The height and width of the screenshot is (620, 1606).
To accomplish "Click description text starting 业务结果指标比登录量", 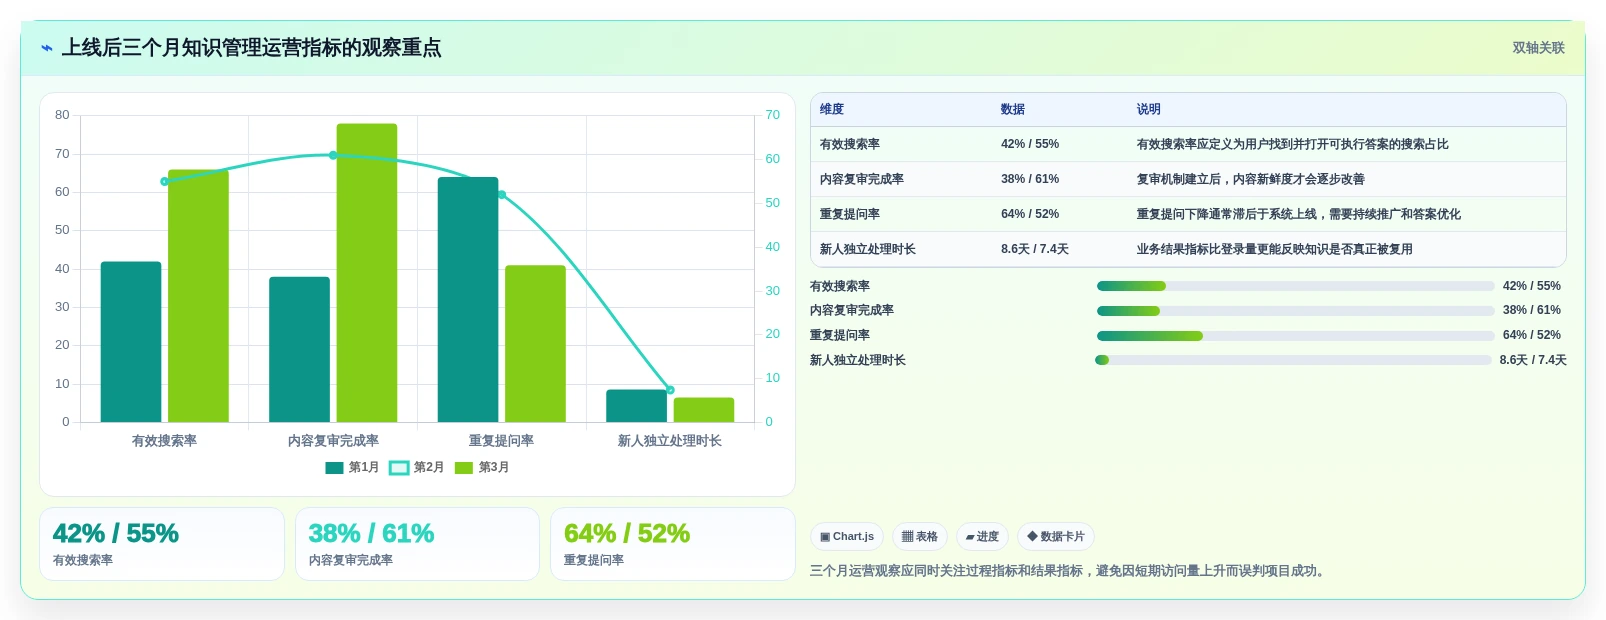I will click(x=1274, y=250).
